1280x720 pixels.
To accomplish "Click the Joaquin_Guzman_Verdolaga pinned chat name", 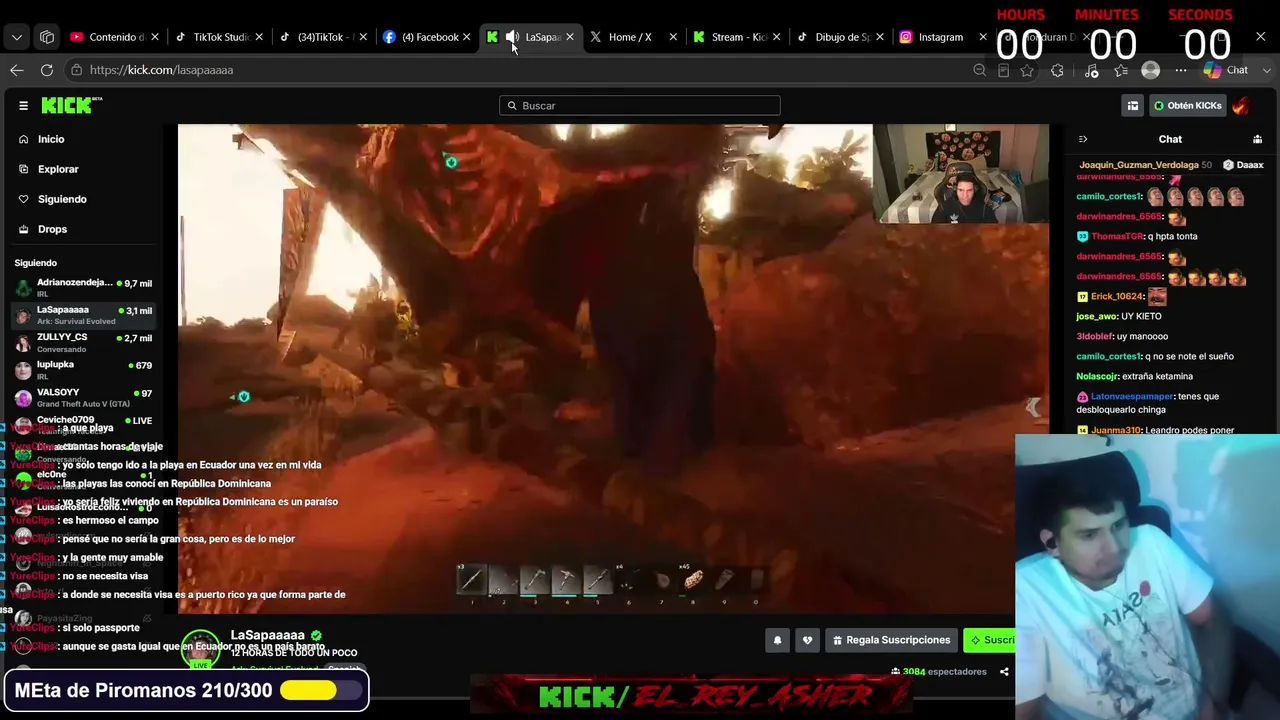I will pyautogui.click(x=1139, y=165).
